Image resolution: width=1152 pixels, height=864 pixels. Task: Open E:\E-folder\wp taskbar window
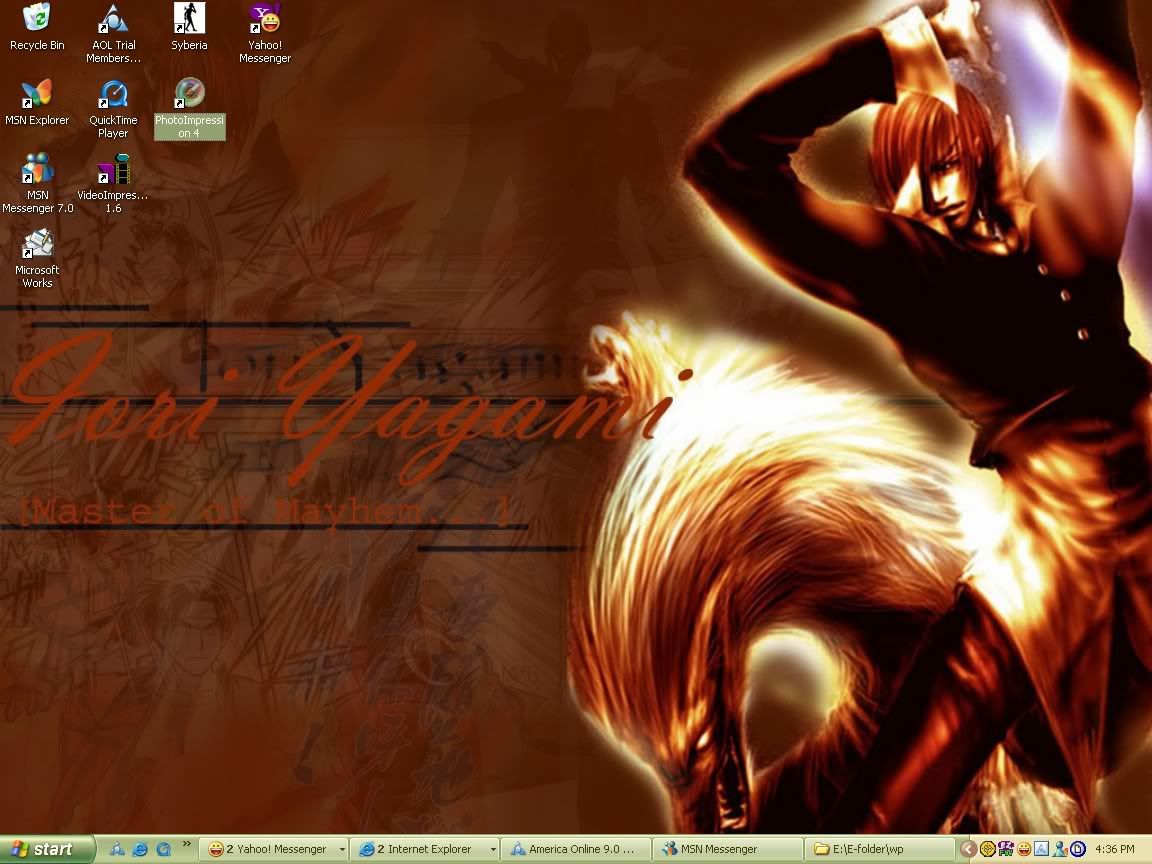[879, 849]
